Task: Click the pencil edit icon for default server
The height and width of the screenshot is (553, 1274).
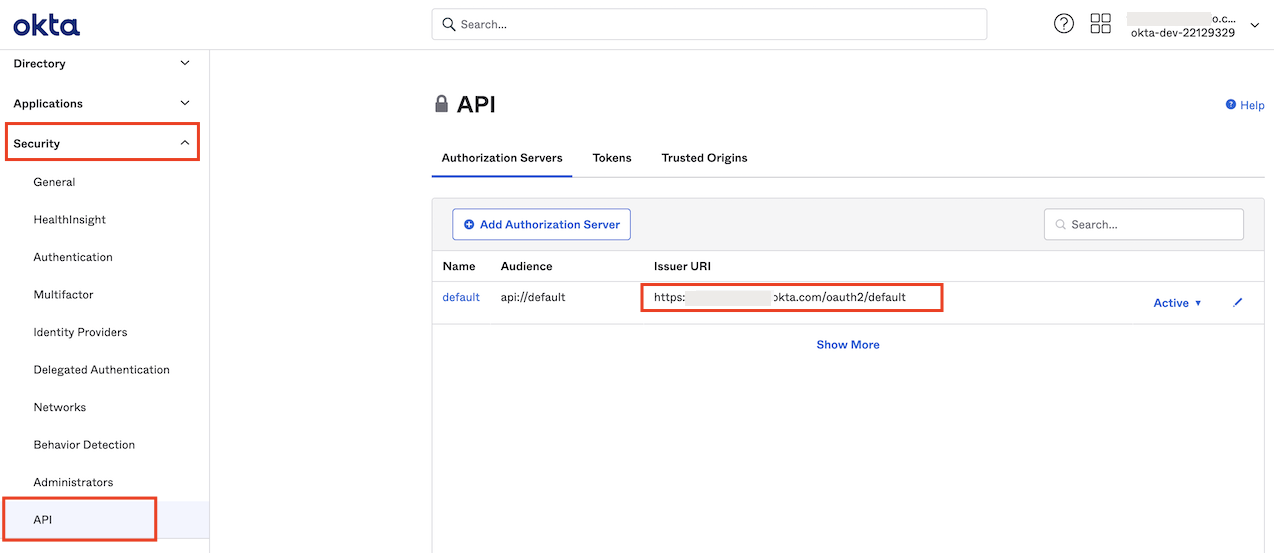Action: [x=1238, y=303]
